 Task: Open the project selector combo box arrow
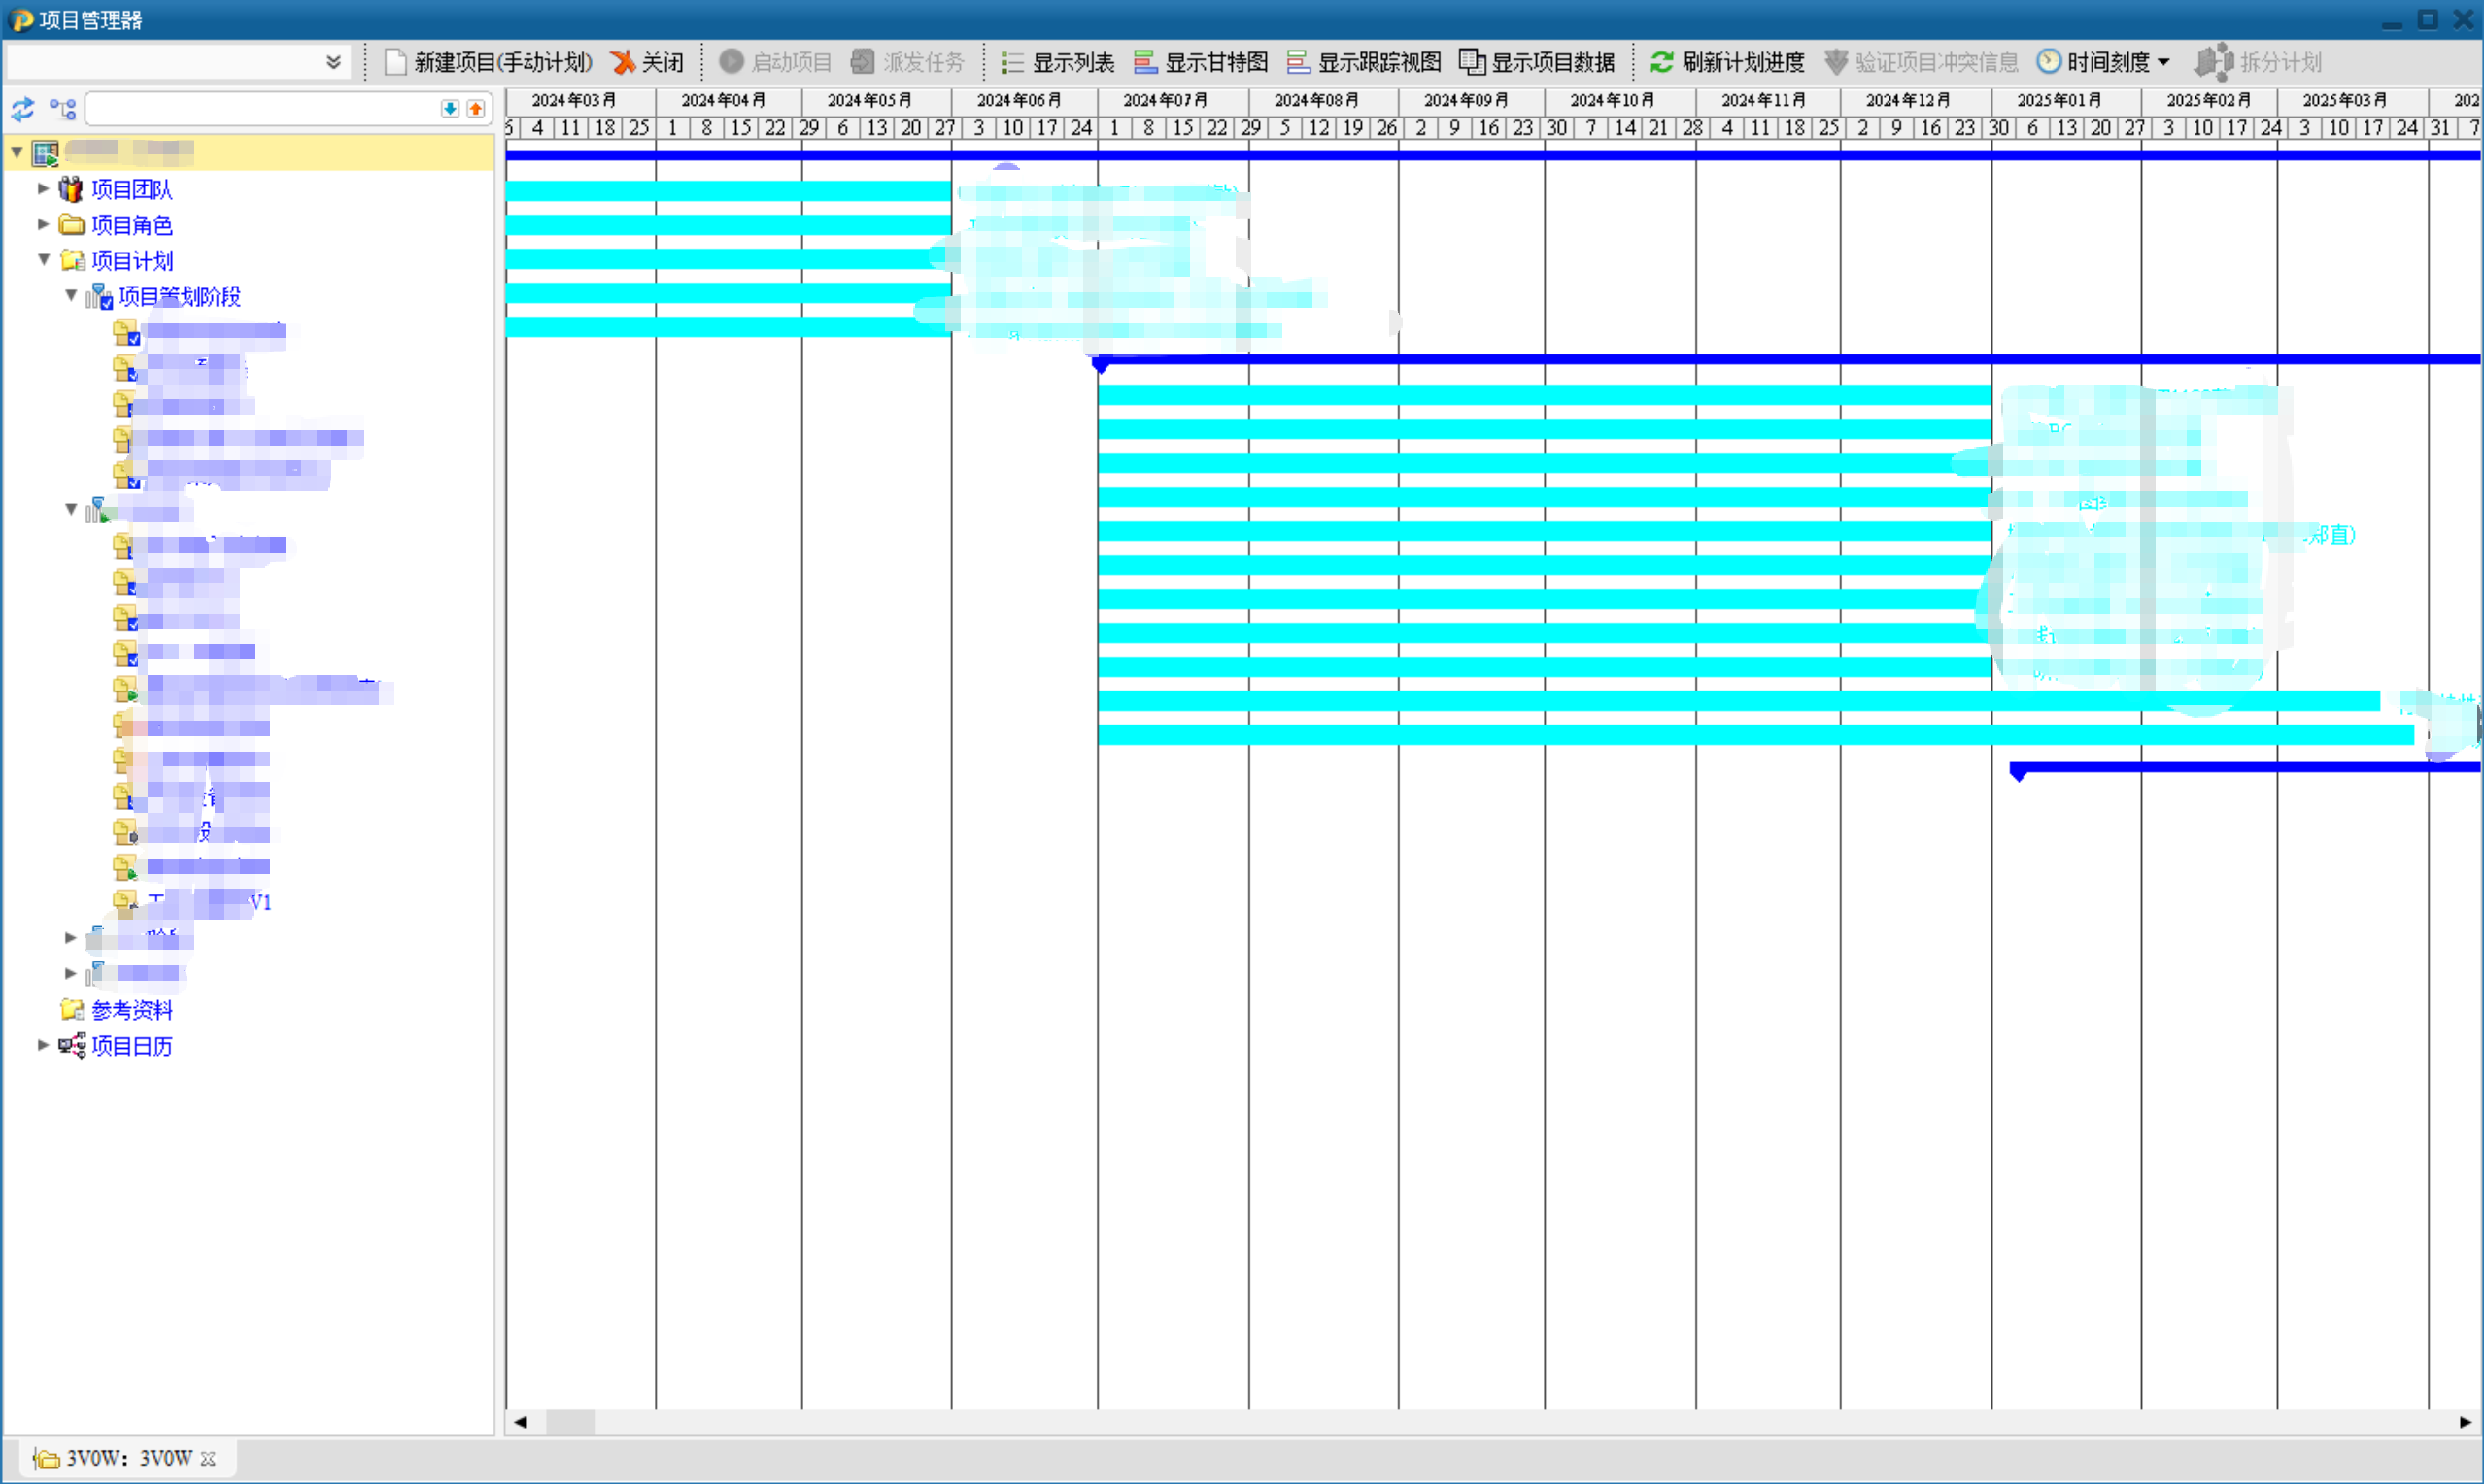tap(333, 62)
